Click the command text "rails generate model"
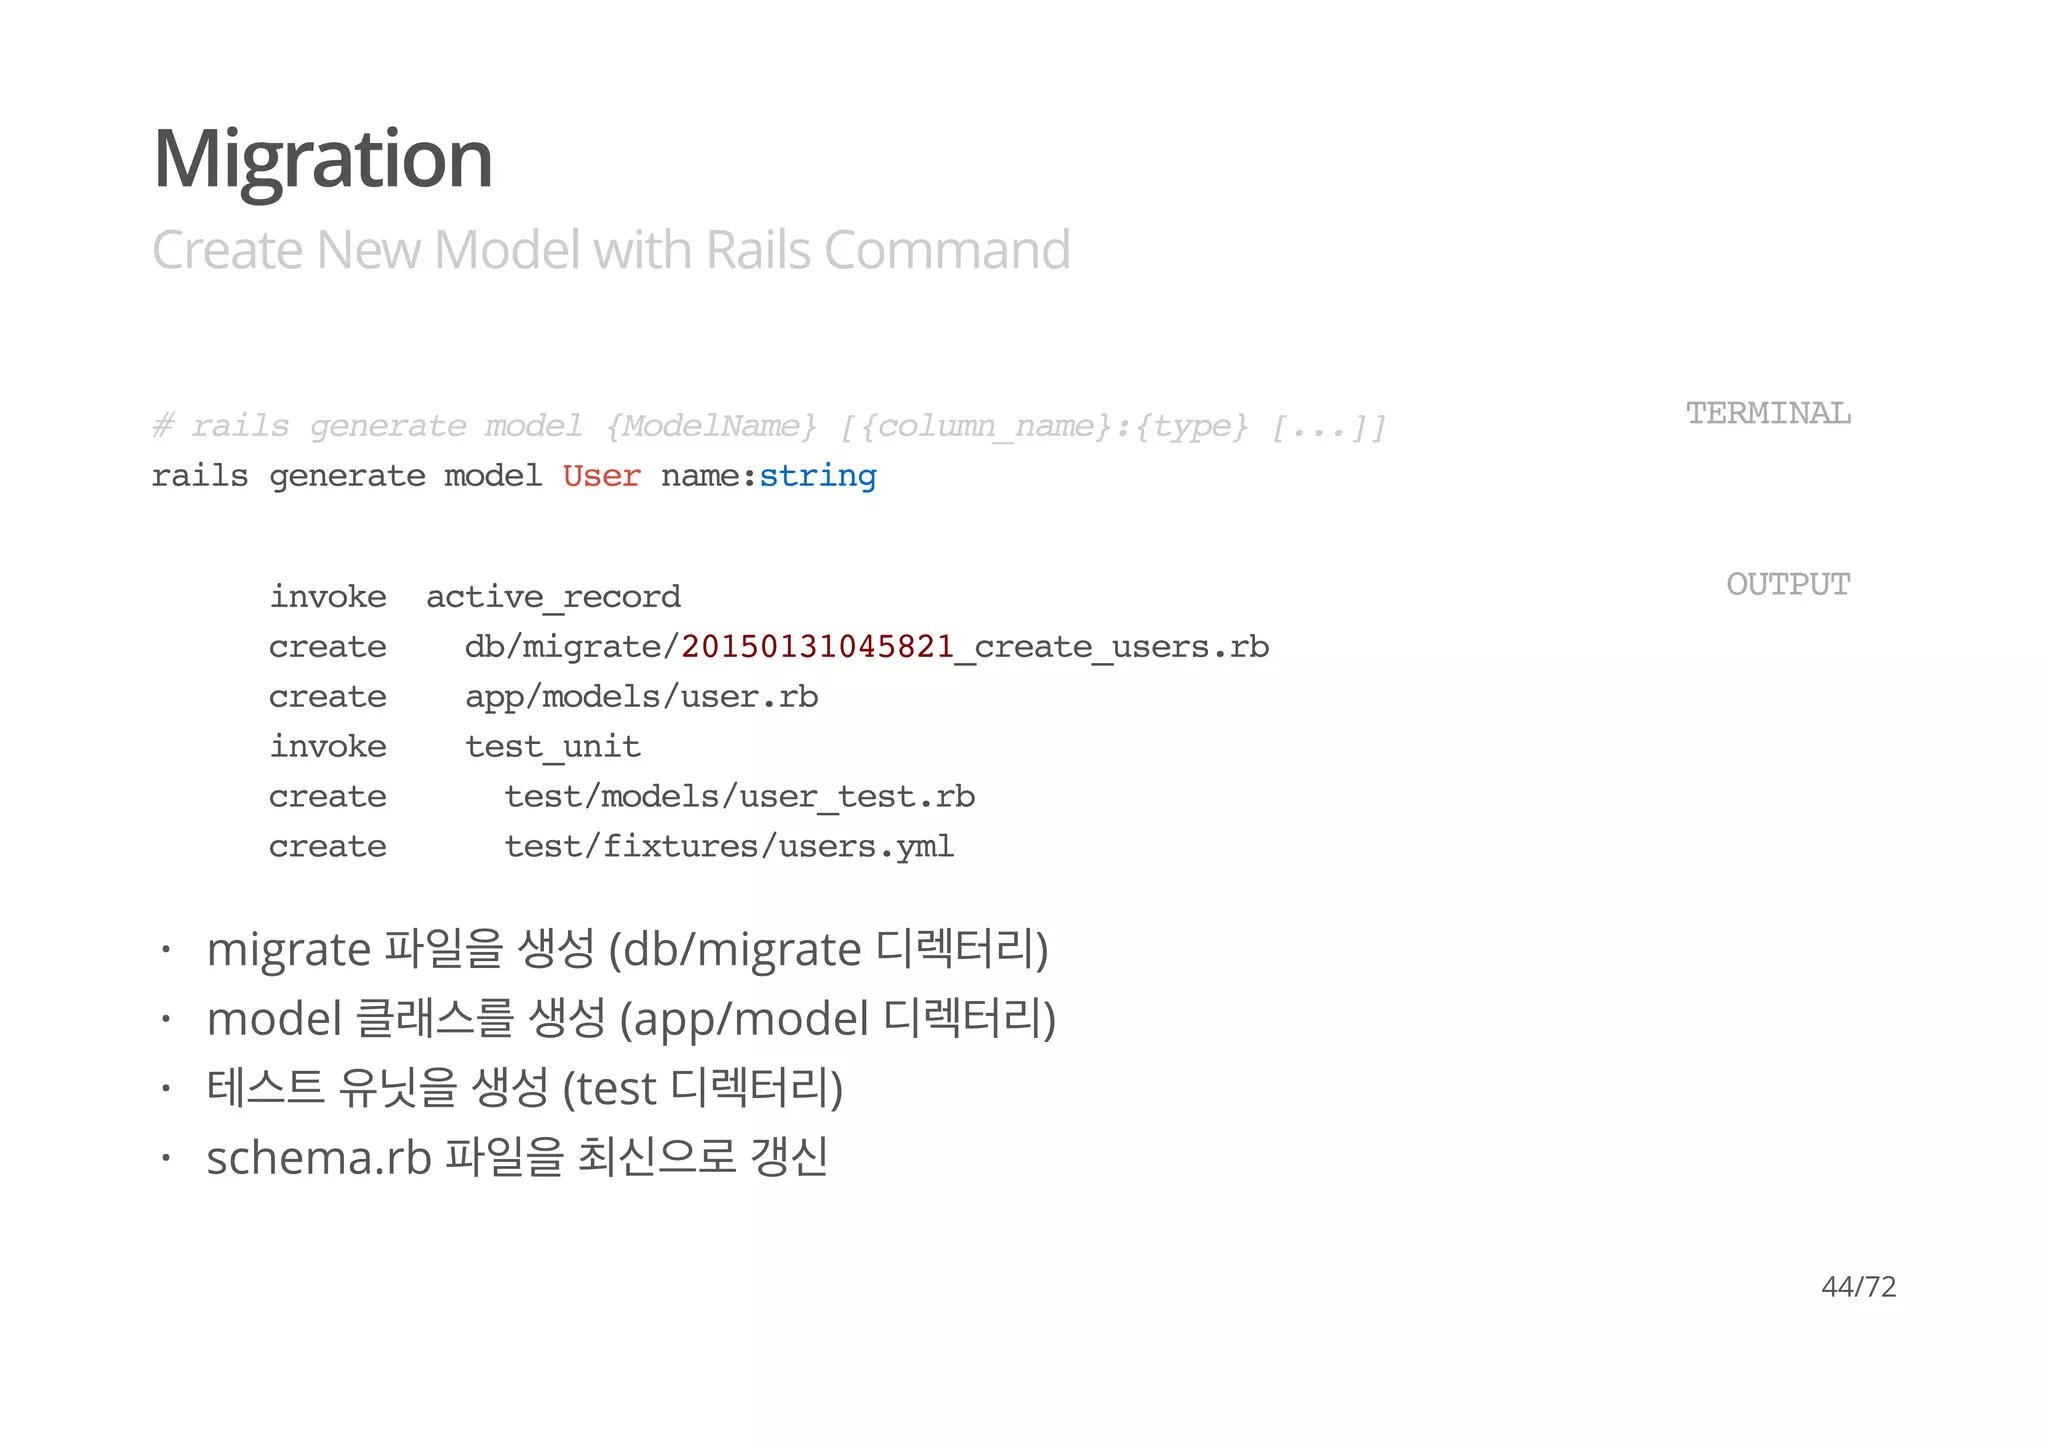This screenshot has height=1448, width=2048. (347, 476)
